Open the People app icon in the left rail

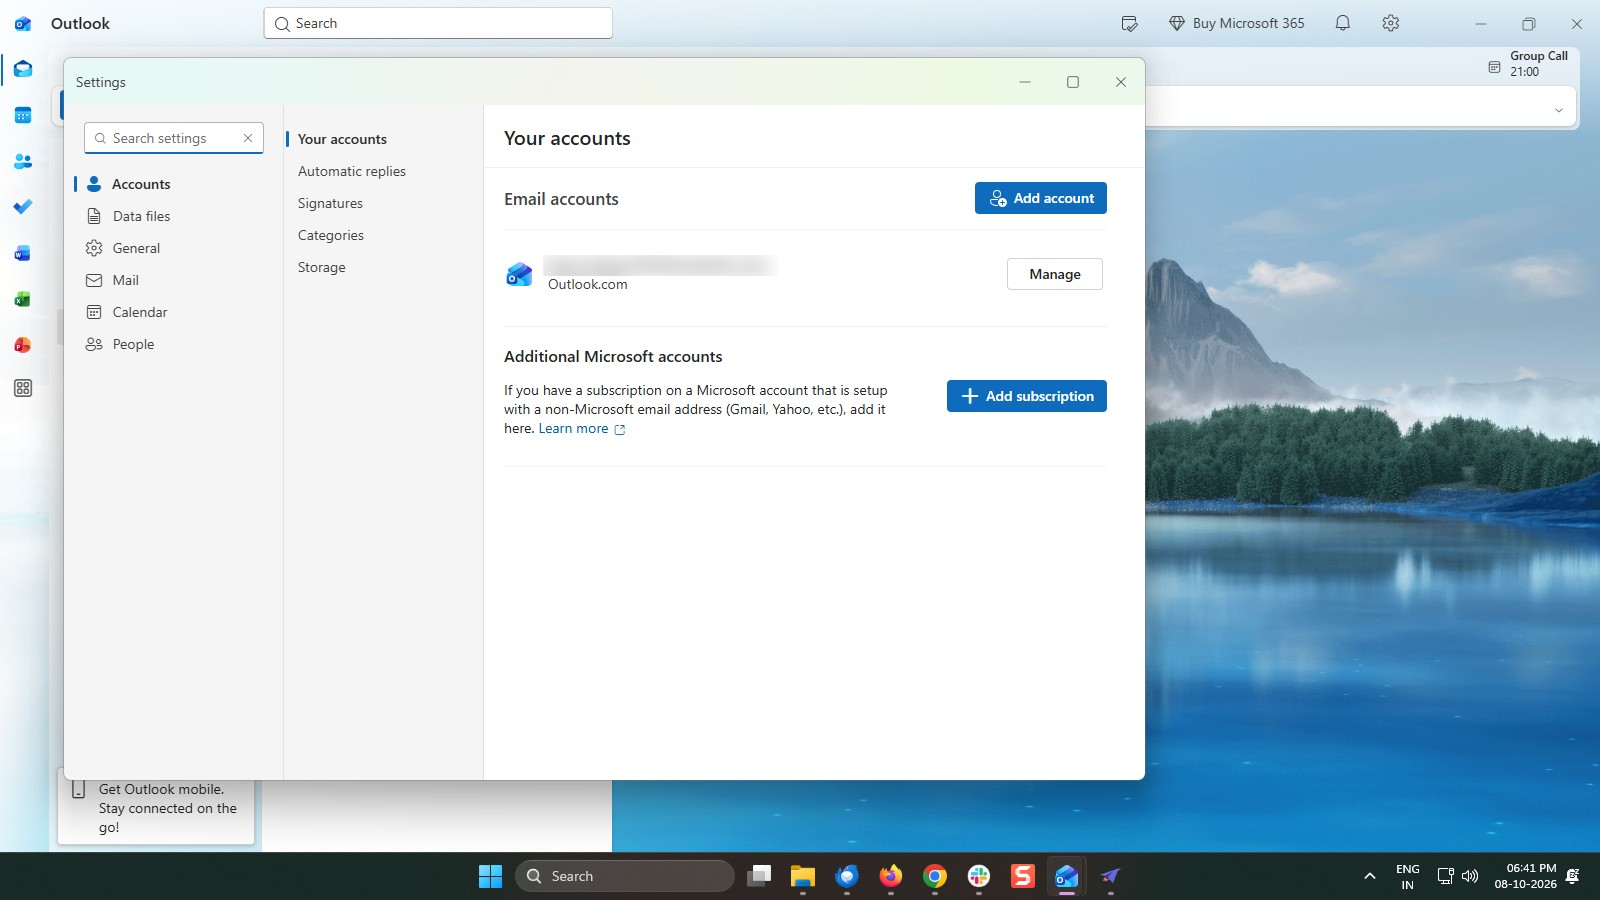pos(23,161)
